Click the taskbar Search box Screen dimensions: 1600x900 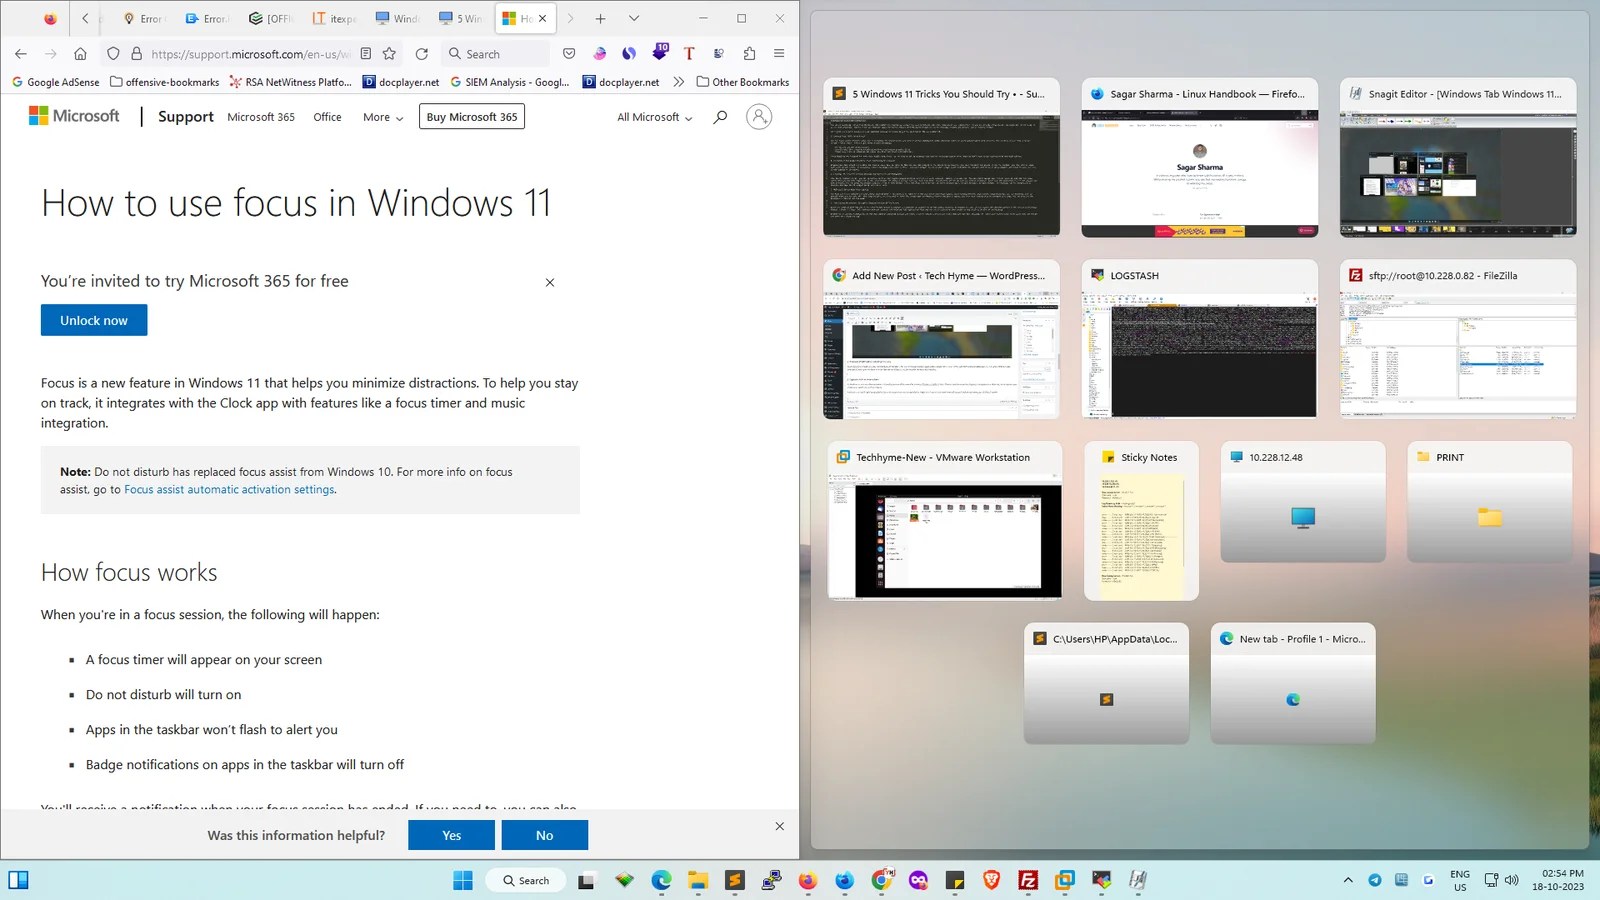pos(526,880)
